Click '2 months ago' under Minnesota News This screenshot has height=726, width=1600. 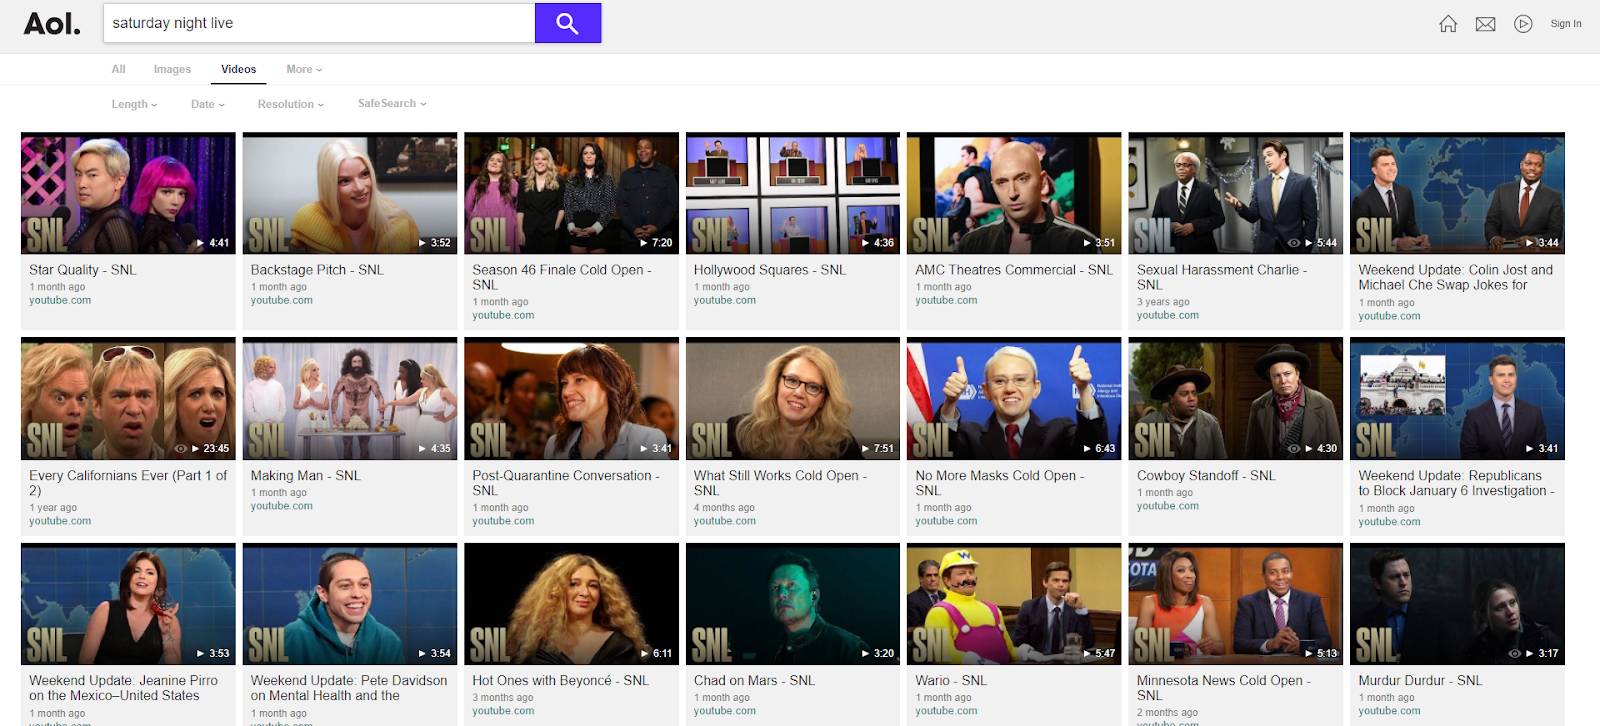pos(1167,713)
